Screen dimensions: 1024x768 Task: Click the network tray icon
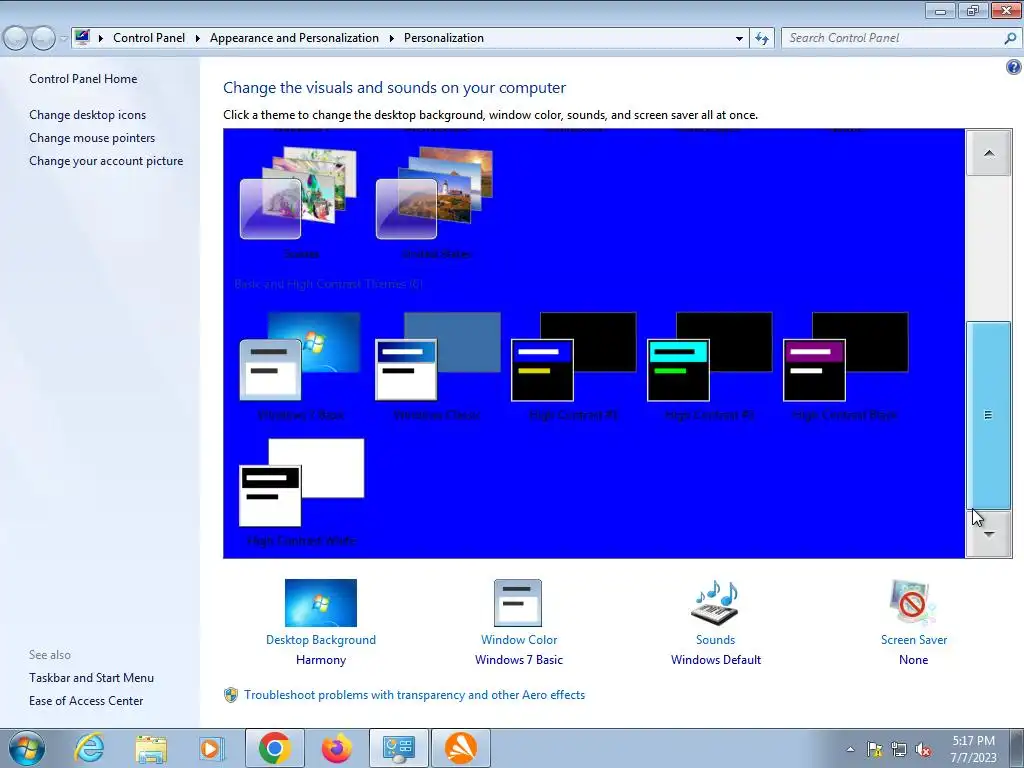[x=899, y=749]
